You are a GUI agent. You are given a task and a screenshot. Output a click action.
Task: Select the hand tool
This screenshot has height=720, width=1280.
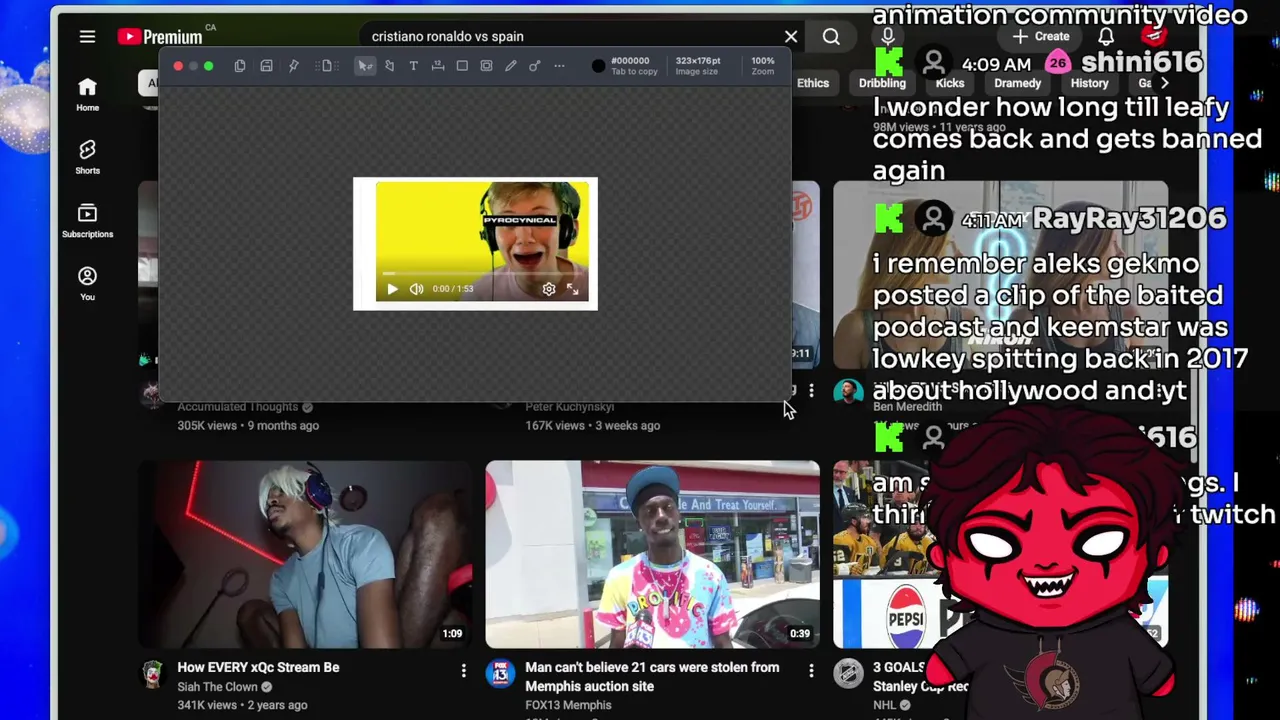(389, 66)
